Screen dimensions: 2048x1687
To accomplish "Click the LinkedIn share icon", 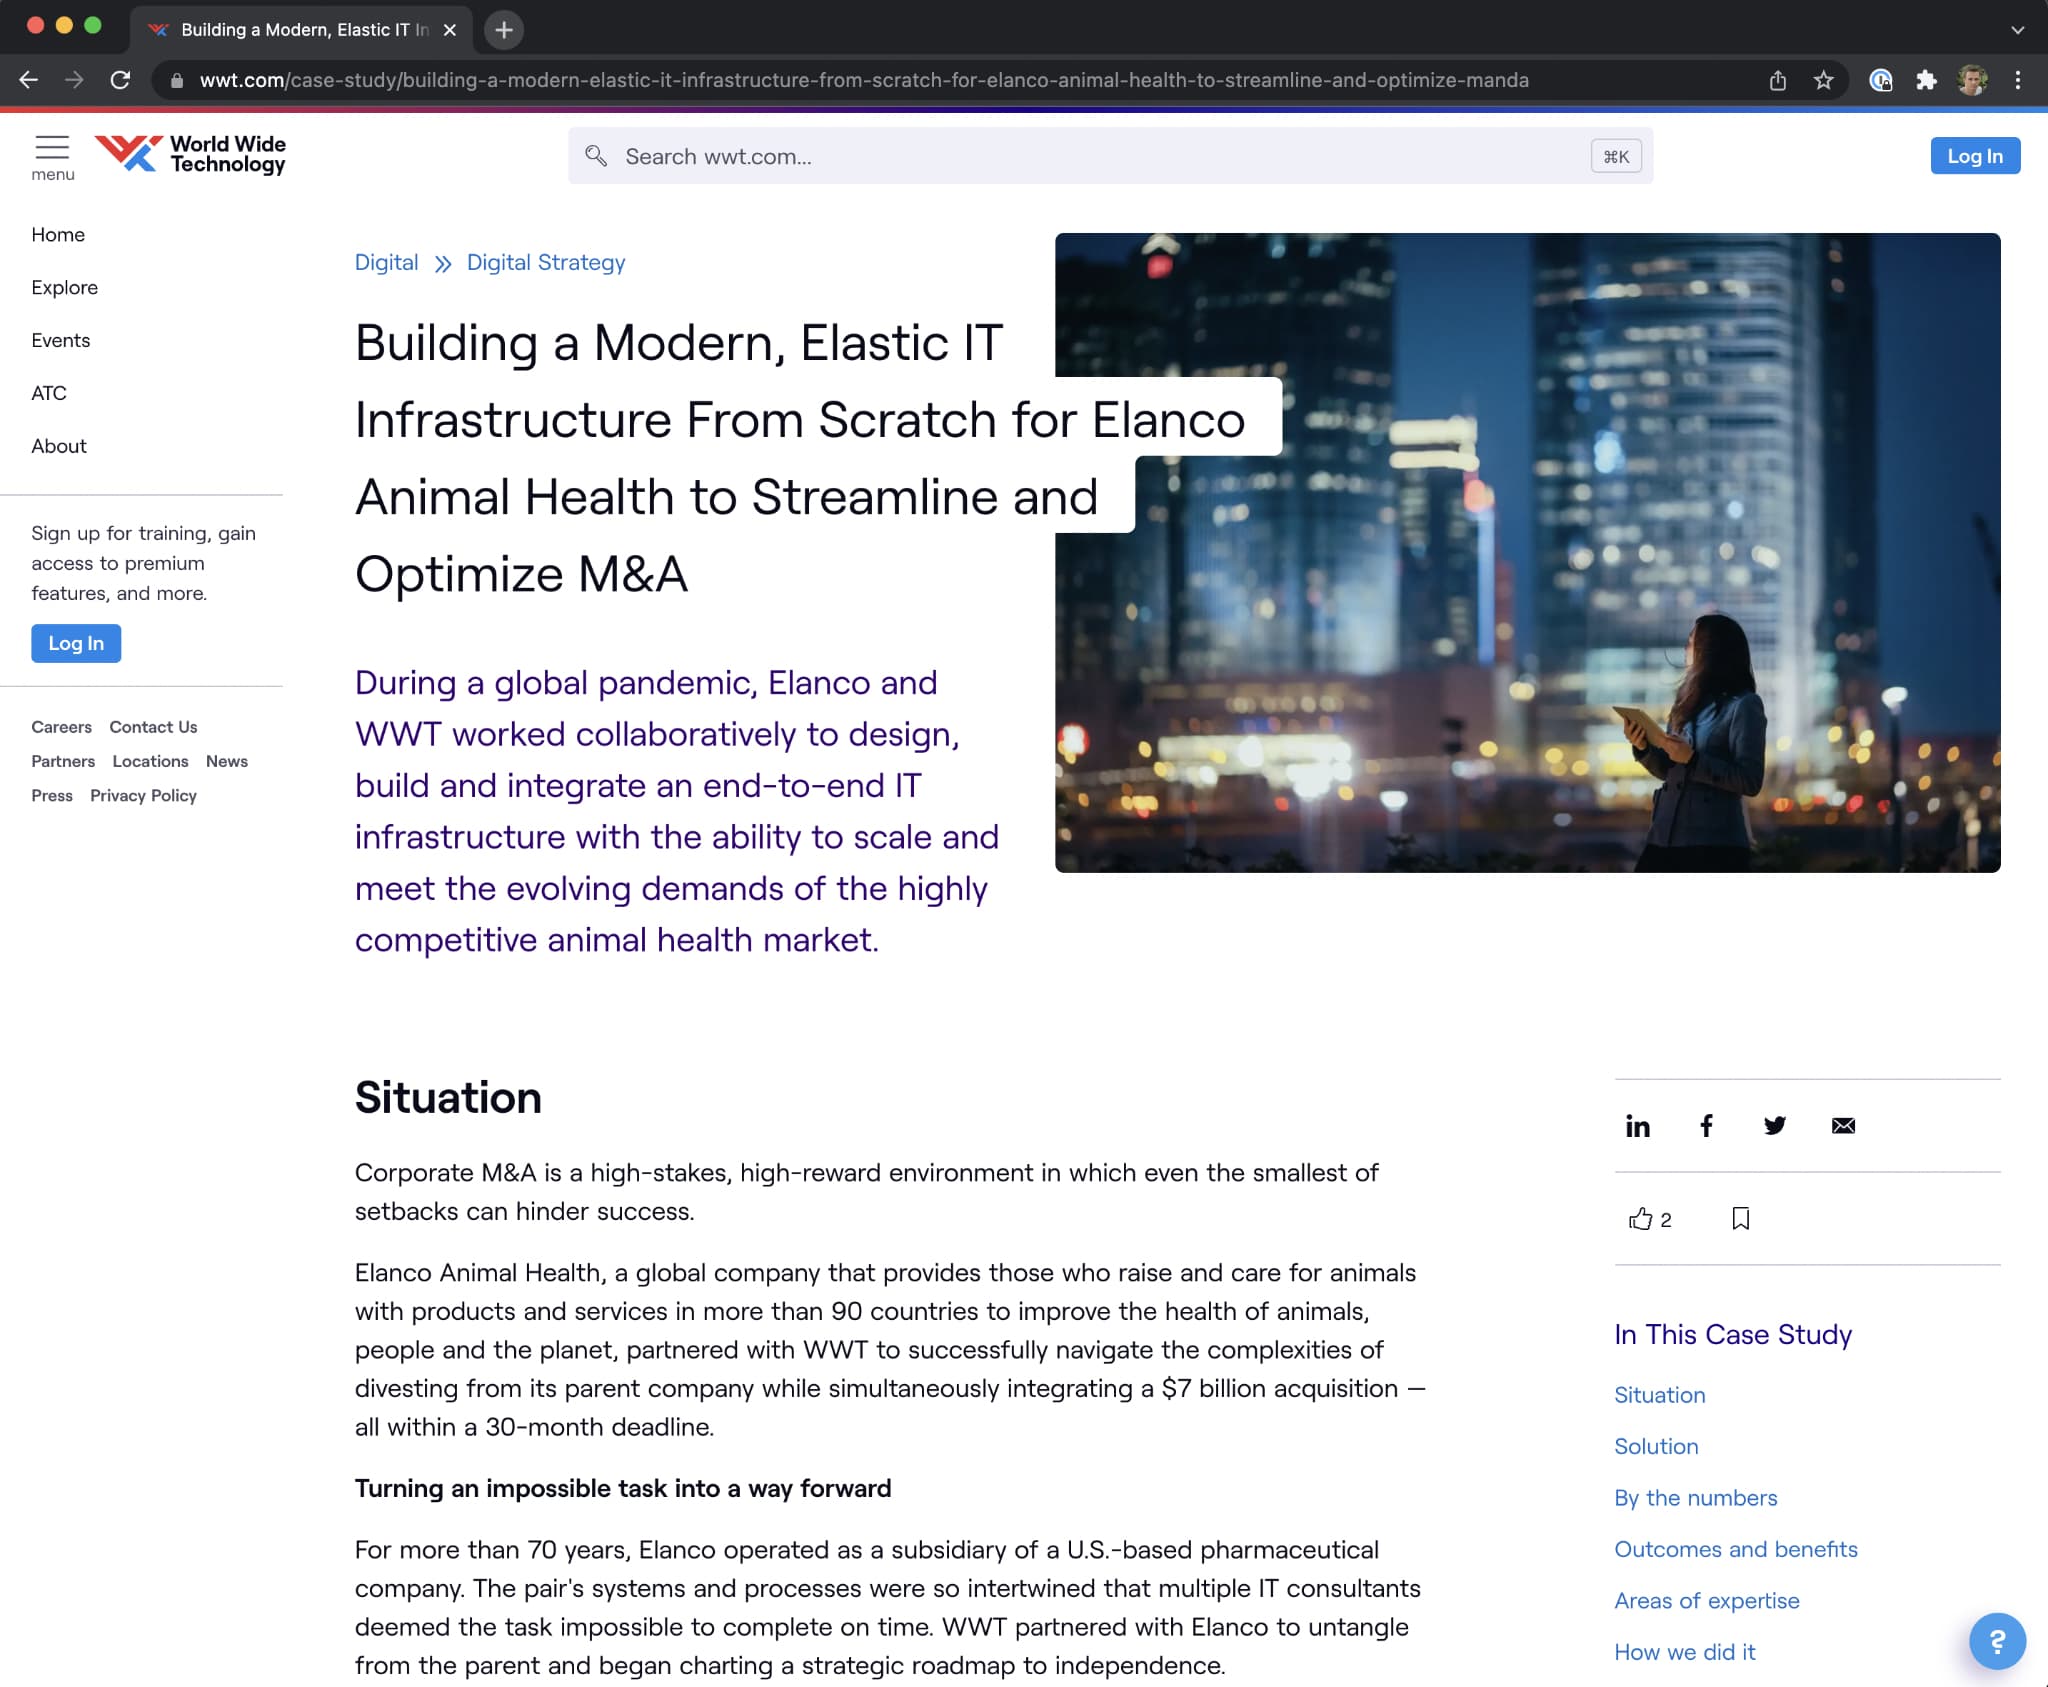I will pyautogui.click(x=1638, y=1122).
